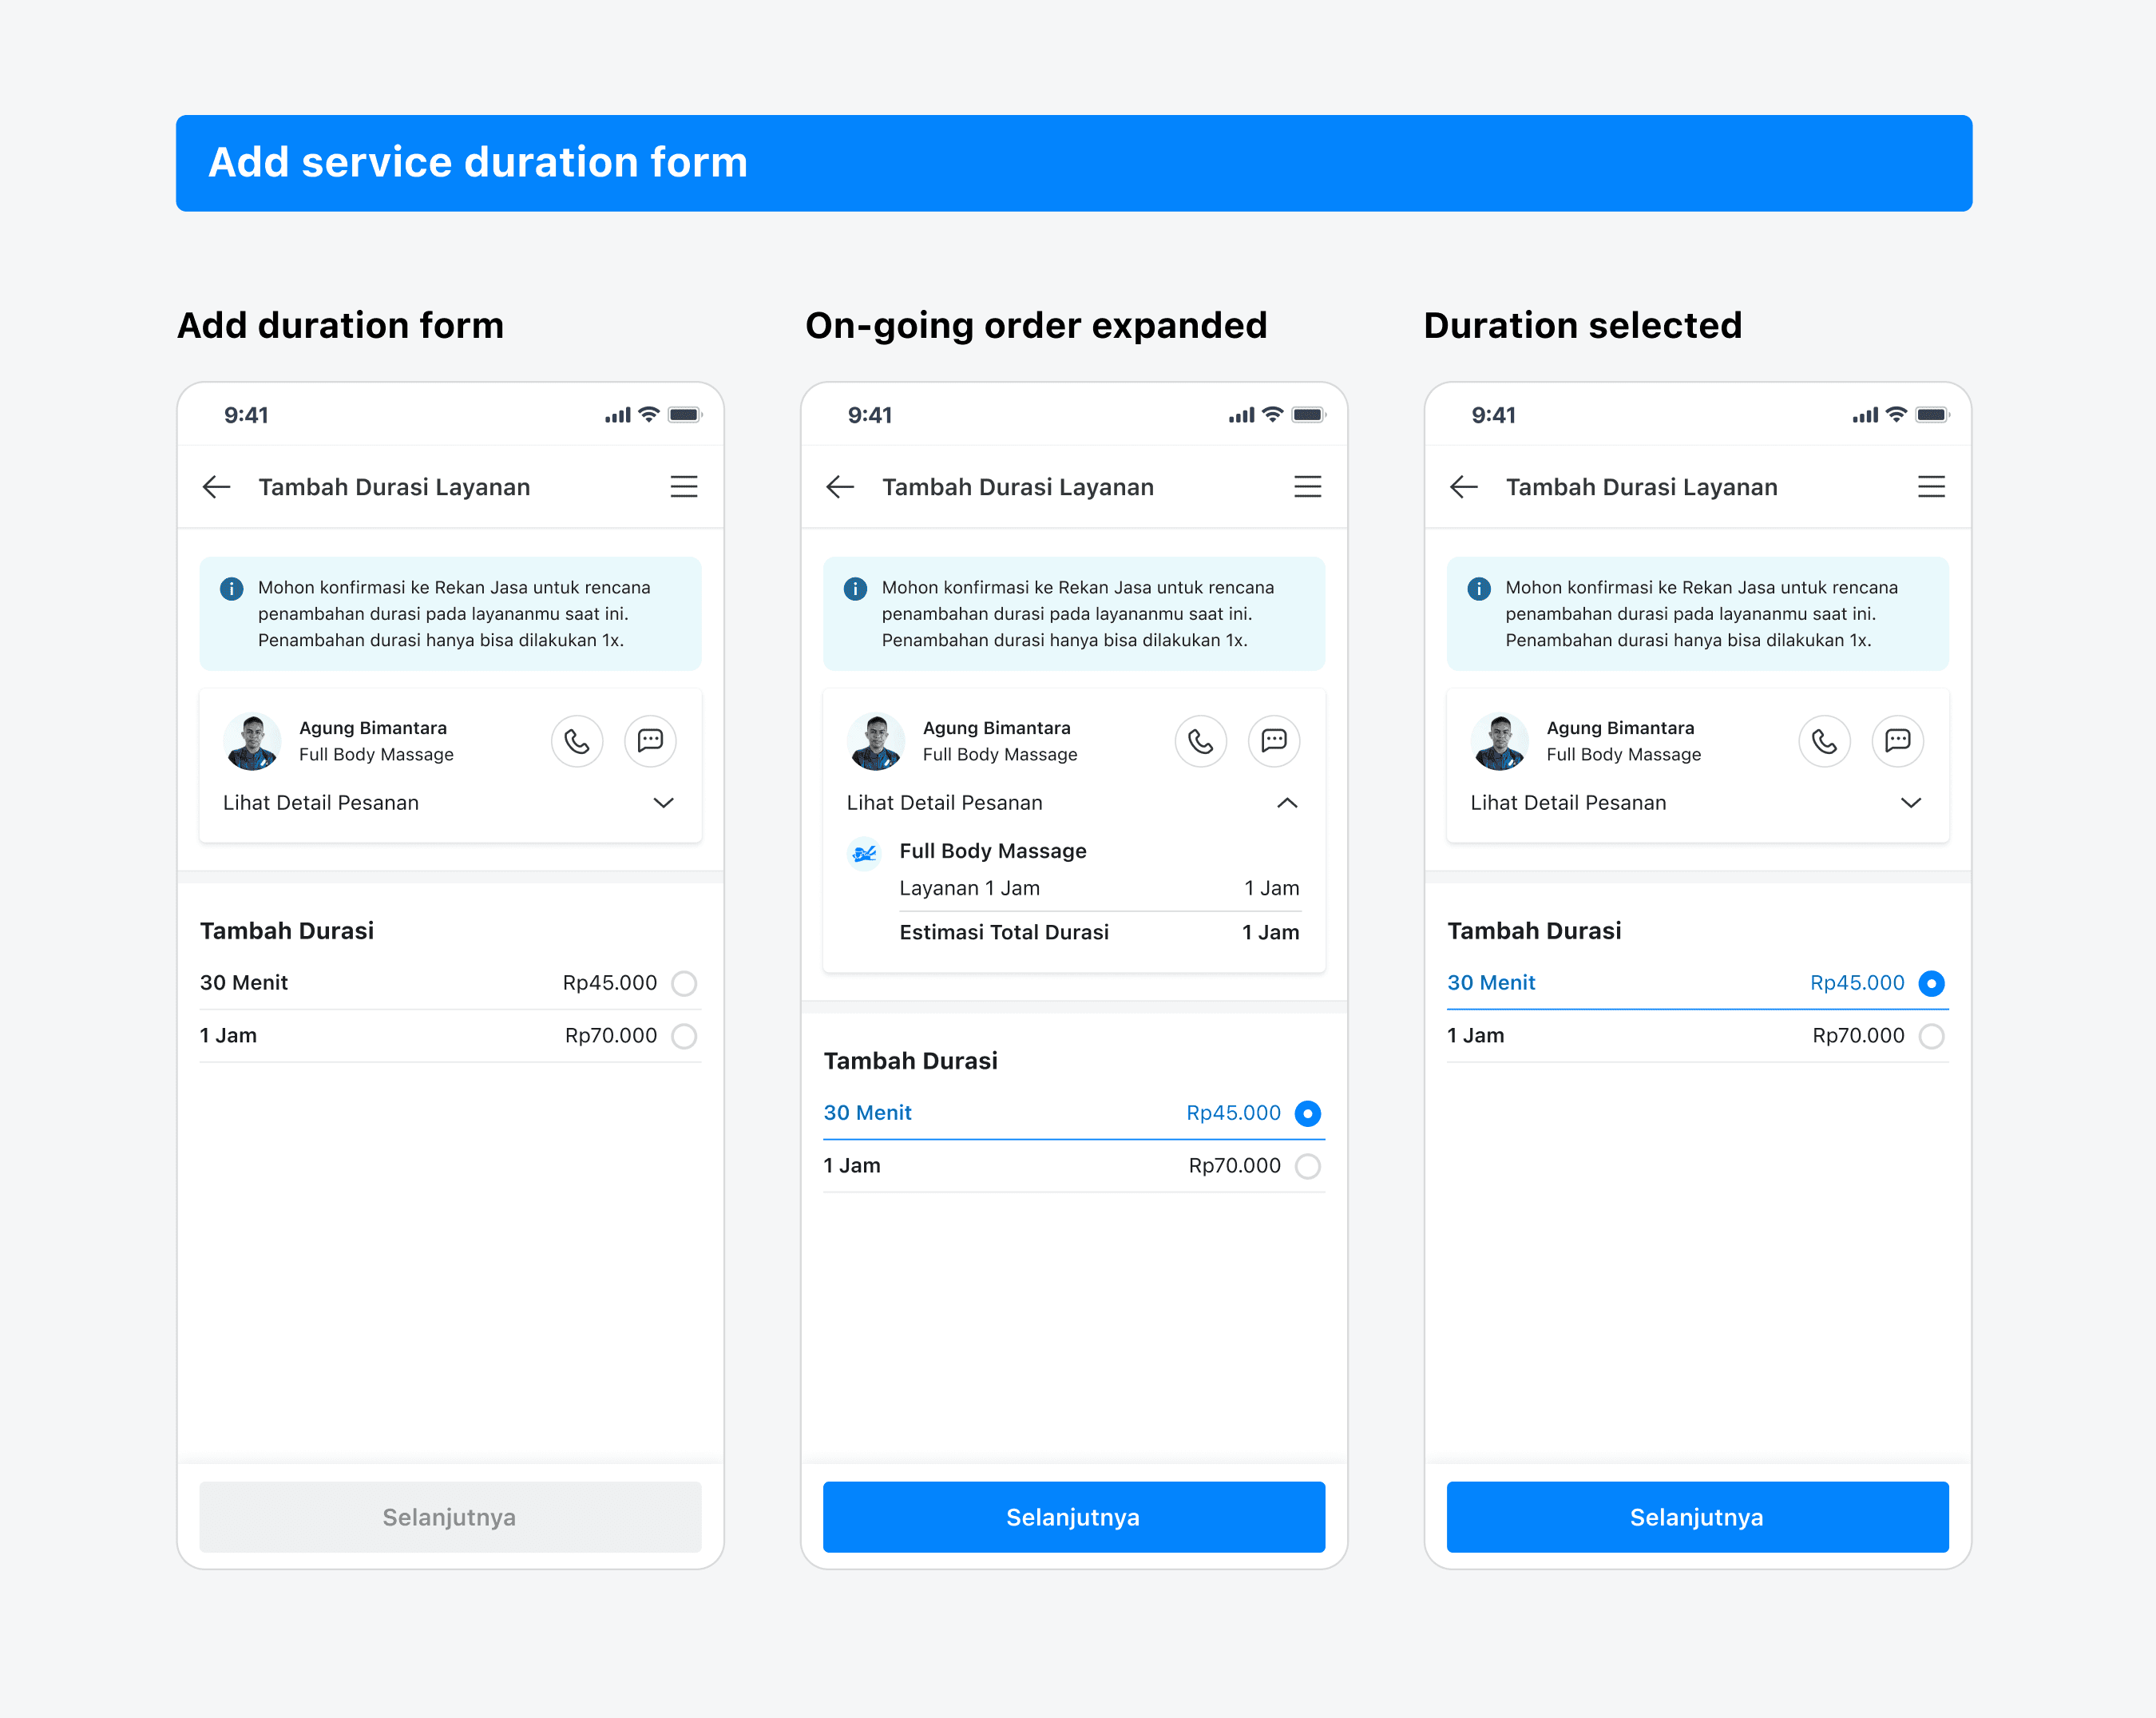This screenshot has width=2156, height=1718.
Task: Expand Lihat Detail Pesanan in Add duration form
Action: click(663, 803)
